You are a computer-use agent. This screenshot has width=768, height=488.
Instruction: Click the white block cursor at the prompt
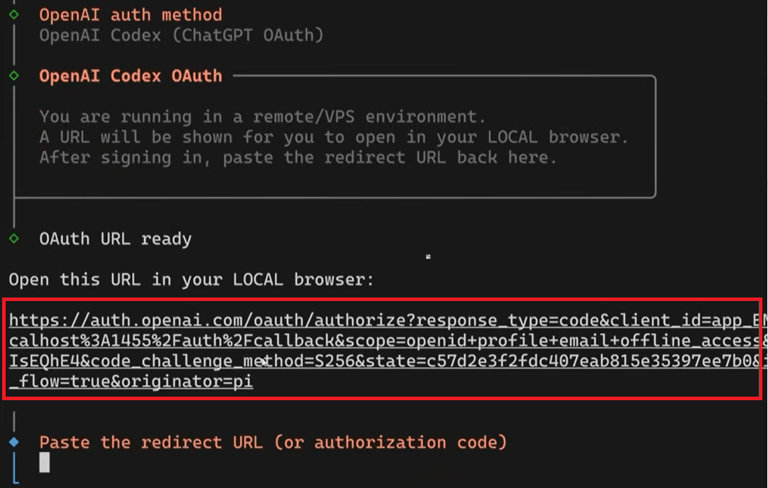coord(44,462)
